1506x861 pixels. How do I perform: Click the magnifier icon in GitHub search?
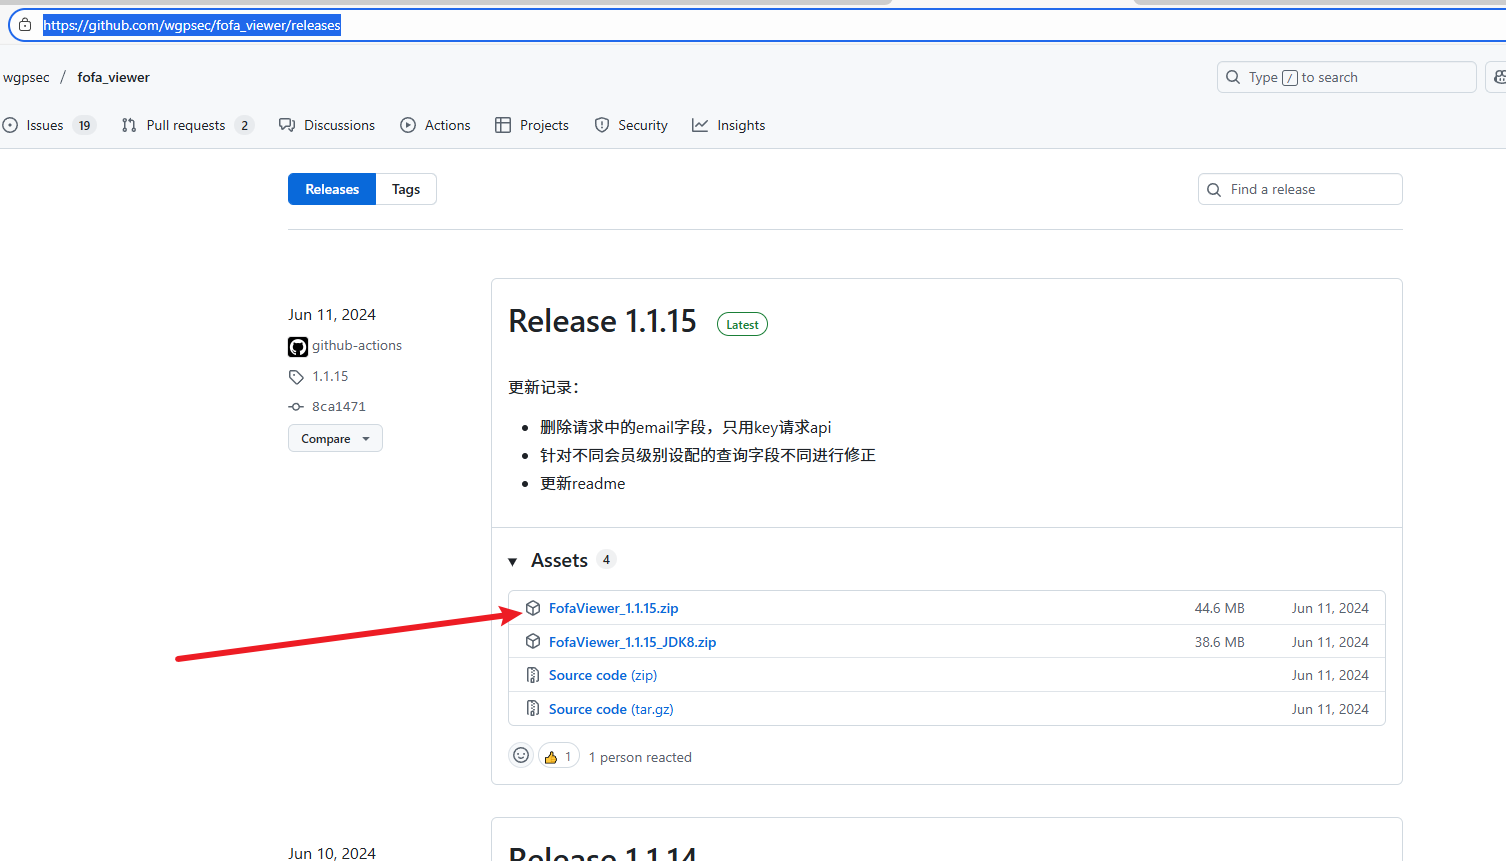(x=1233, y=77)
